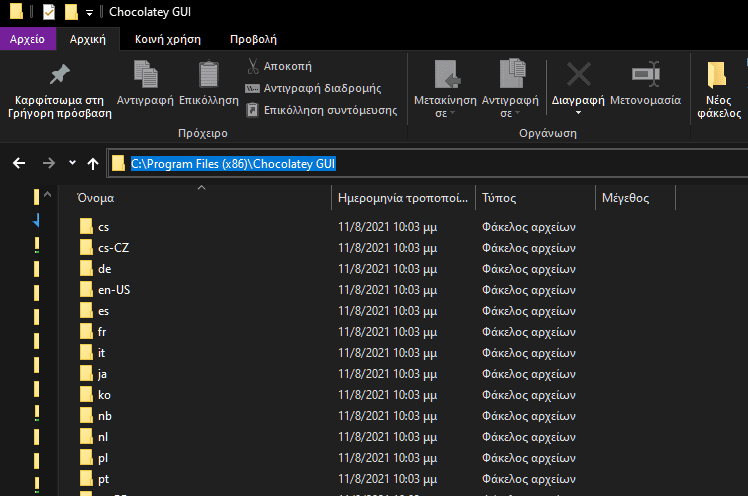Select the fr folder icon
Image resolution: width=748 pixels, height=496 pixels.
pyautogui.click(x=86, y=331)
